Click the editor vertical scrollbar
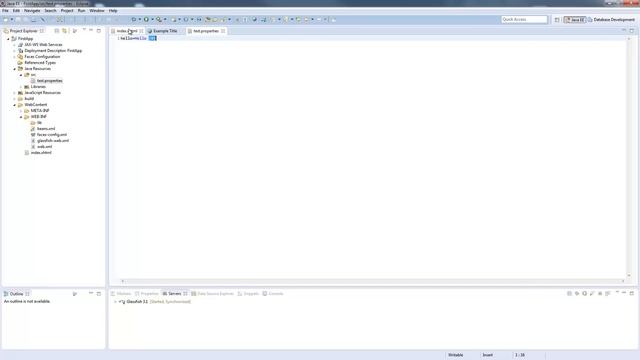640x360 pixels. pos(629,157)
